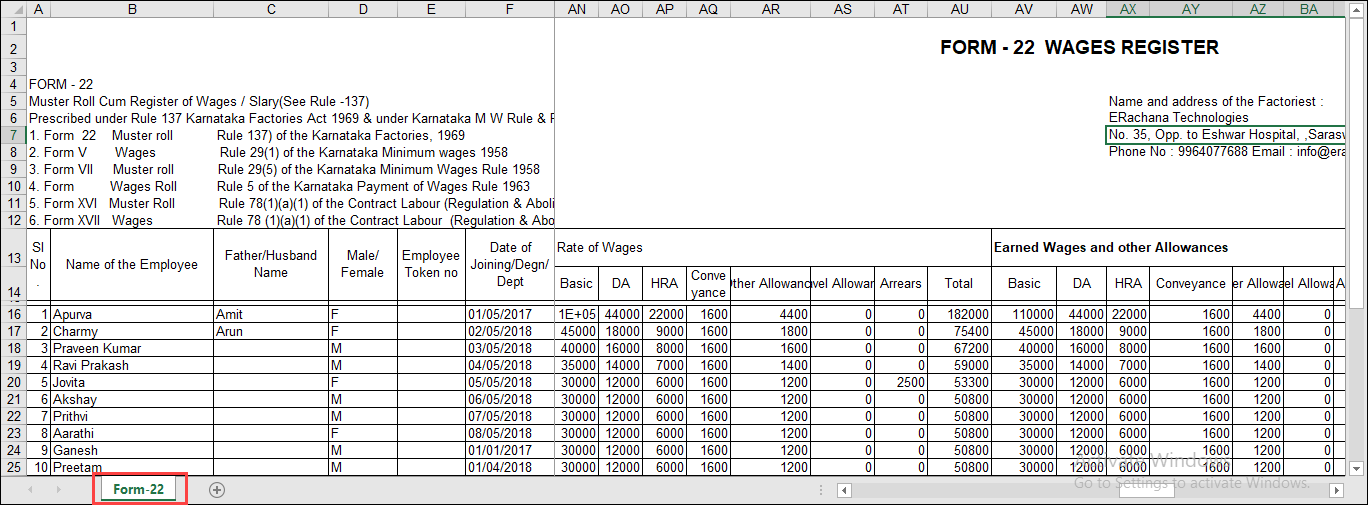Click total wage cell '182000'
The height and width of the screenshot is (505, 1368).
(959, 314)
